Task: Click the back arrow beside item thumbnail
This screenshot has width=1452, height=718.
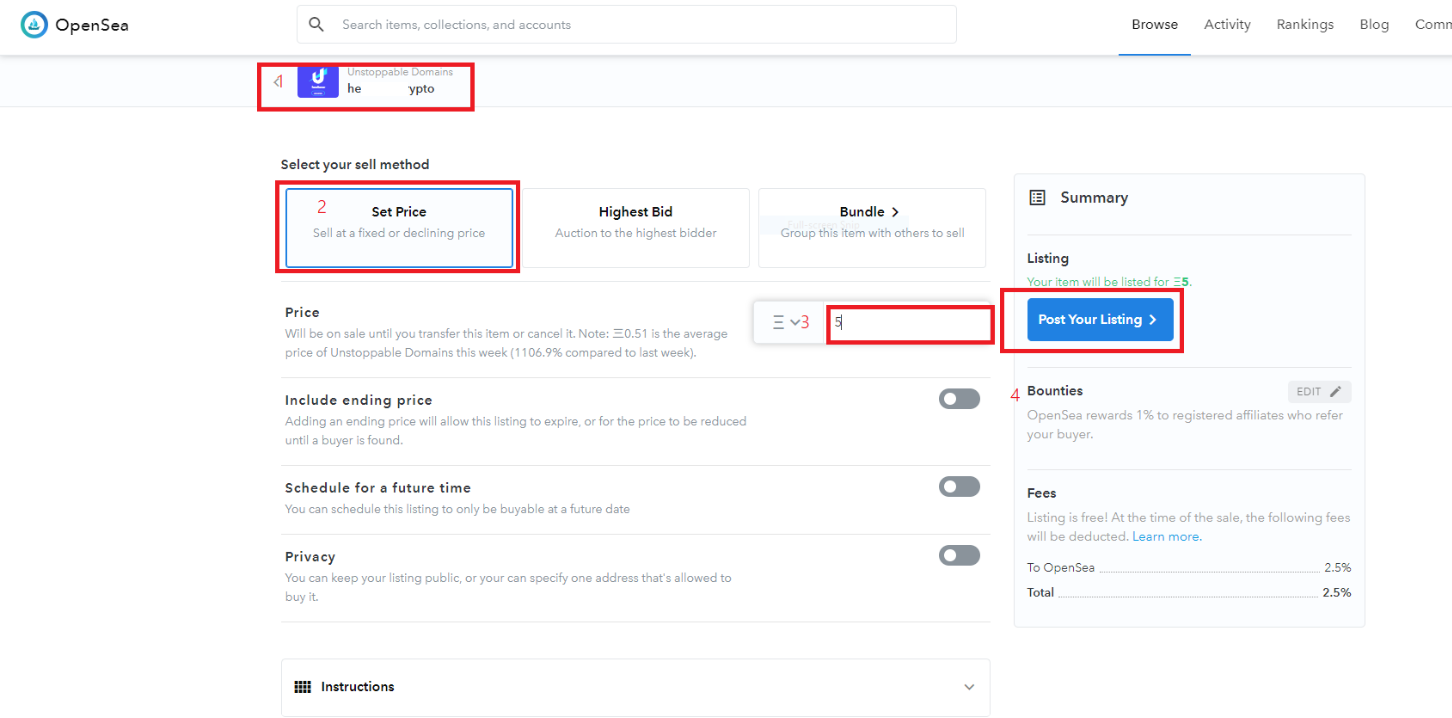Action: point(278,82)
